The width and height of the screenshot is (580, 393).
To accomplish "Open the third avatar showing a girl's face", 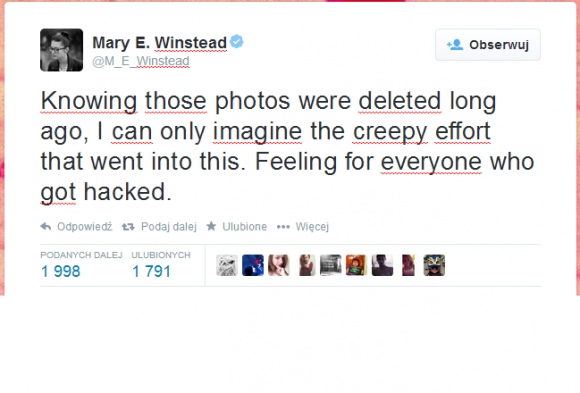I will [279, 265].
